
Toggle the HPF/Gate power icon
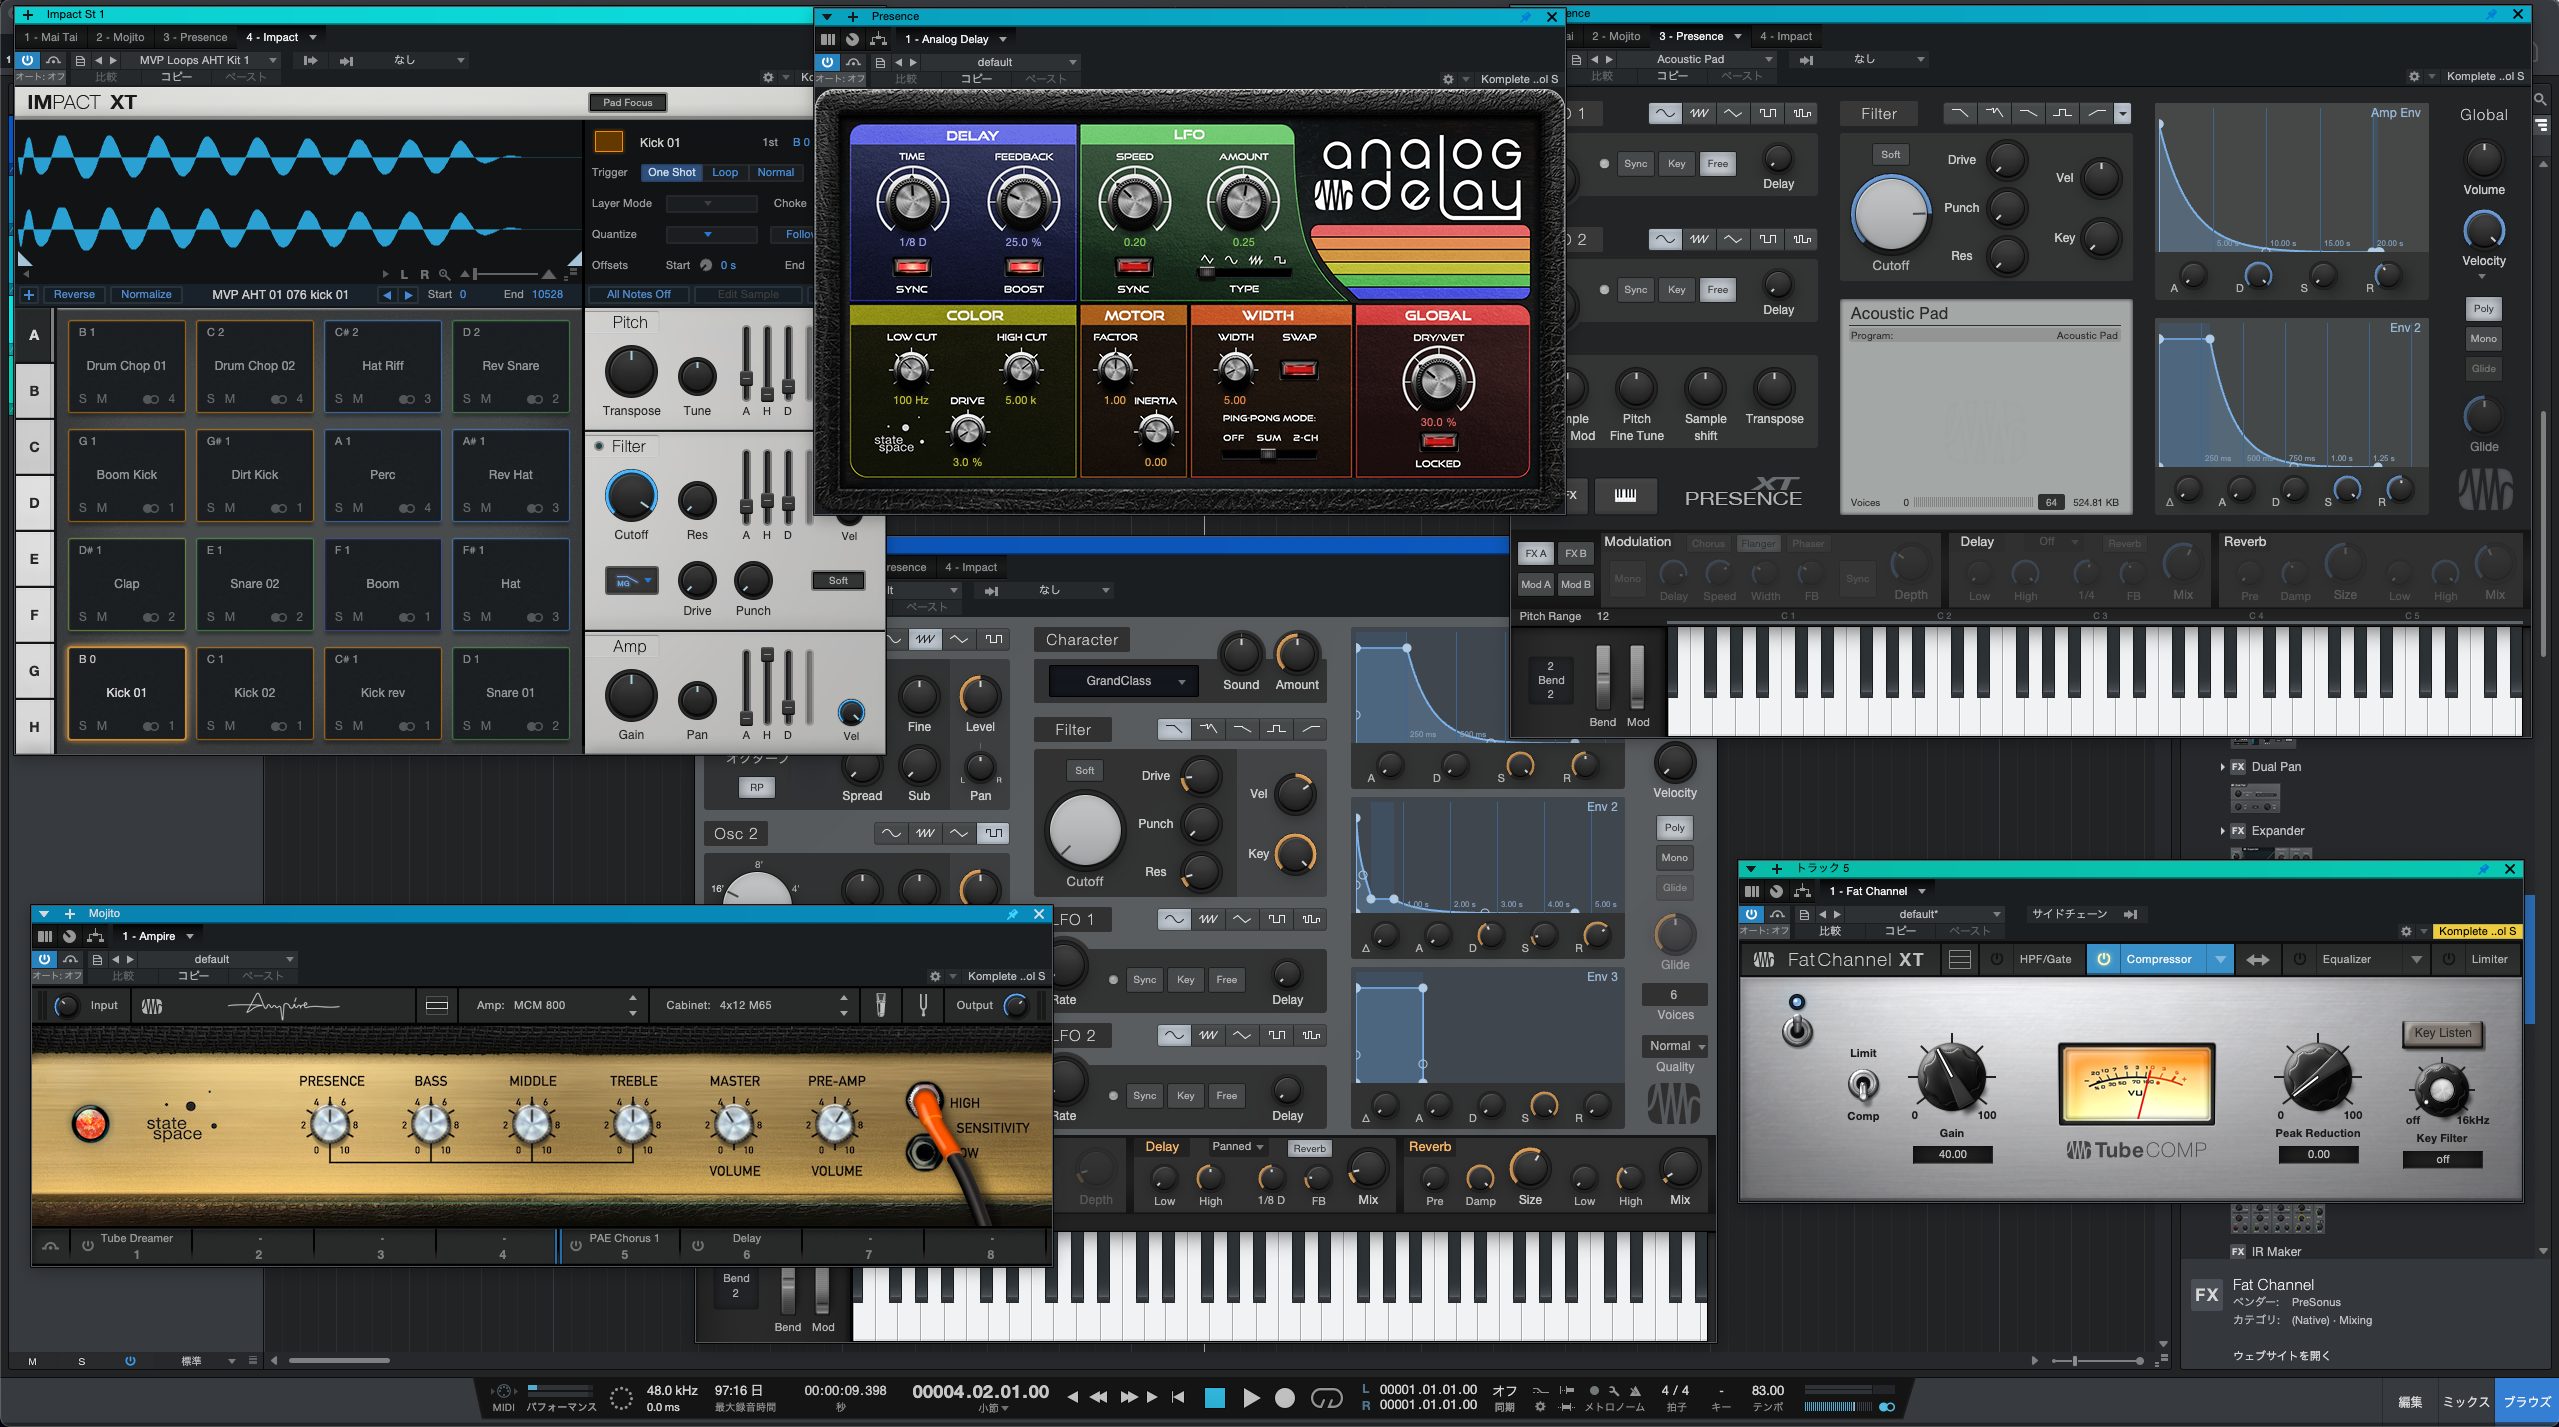point(1997,959)
